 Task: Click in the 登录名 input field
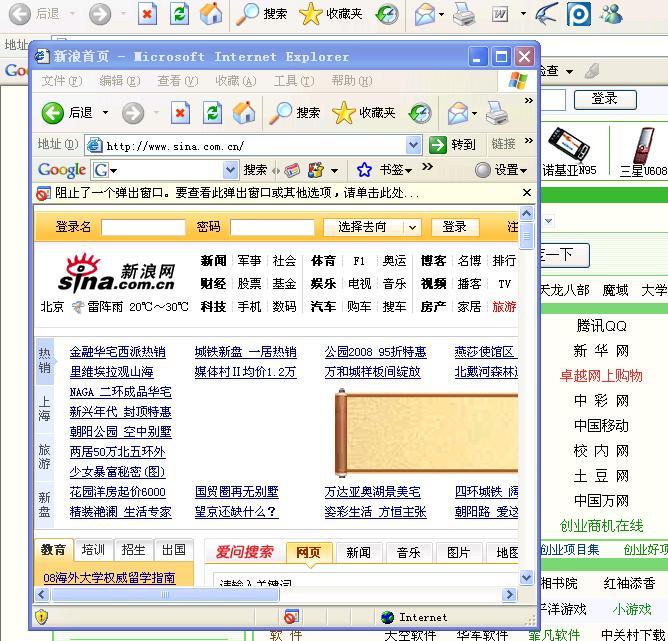point(143,227)
